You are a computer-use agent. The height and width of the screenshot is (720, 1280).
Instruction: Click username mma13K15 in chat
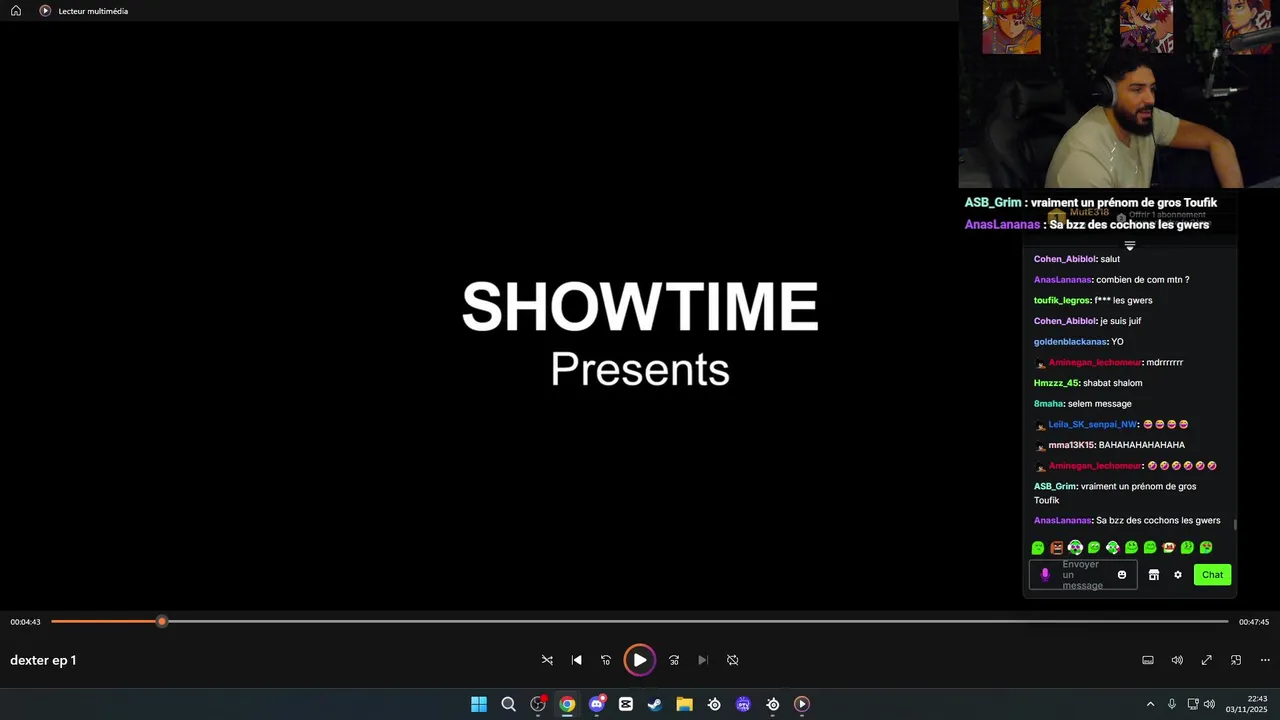tap(1071, 445)
